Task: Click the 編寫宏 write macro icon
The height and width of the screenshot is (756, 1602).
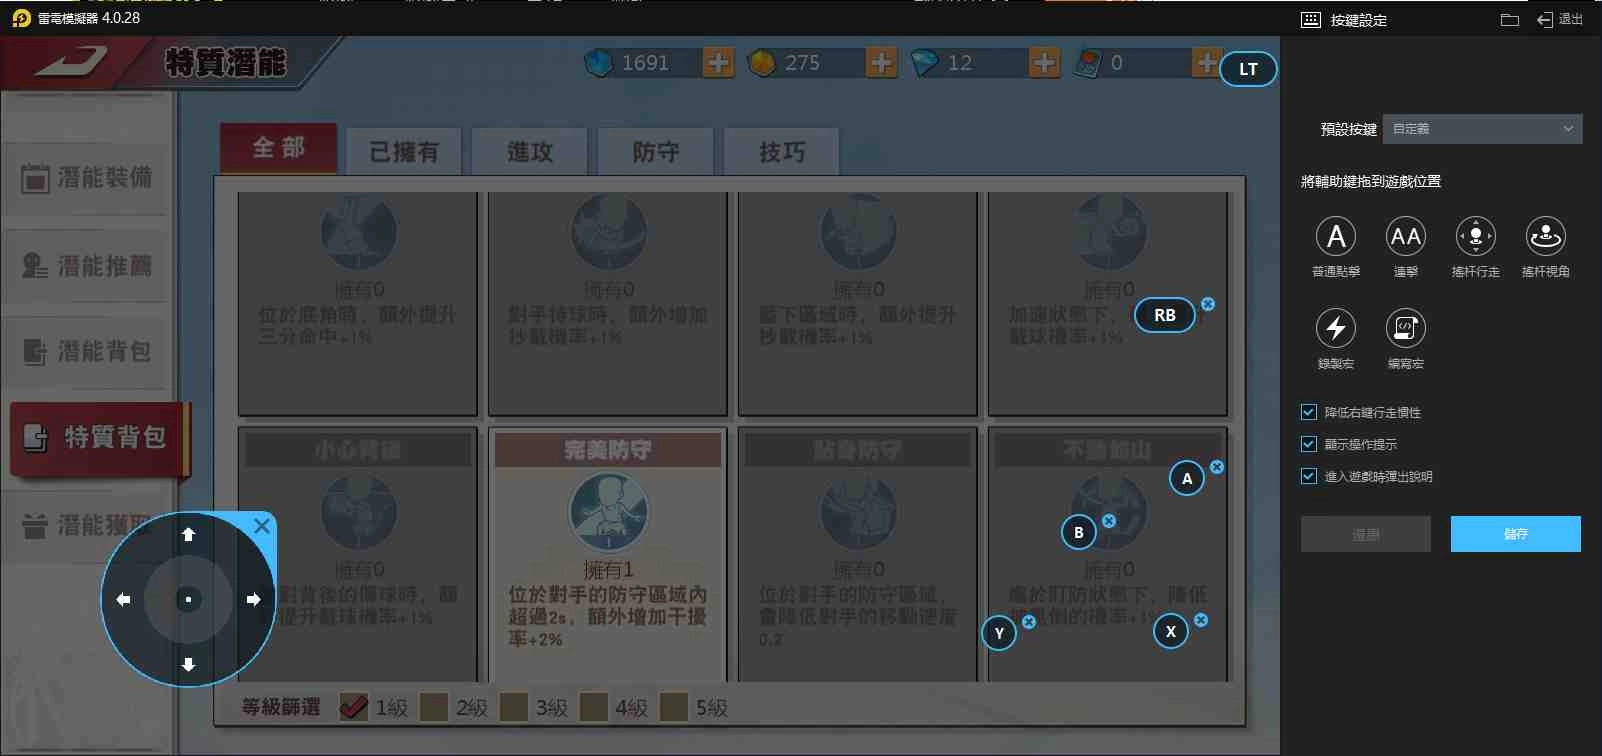Action: pos(1405,328)
